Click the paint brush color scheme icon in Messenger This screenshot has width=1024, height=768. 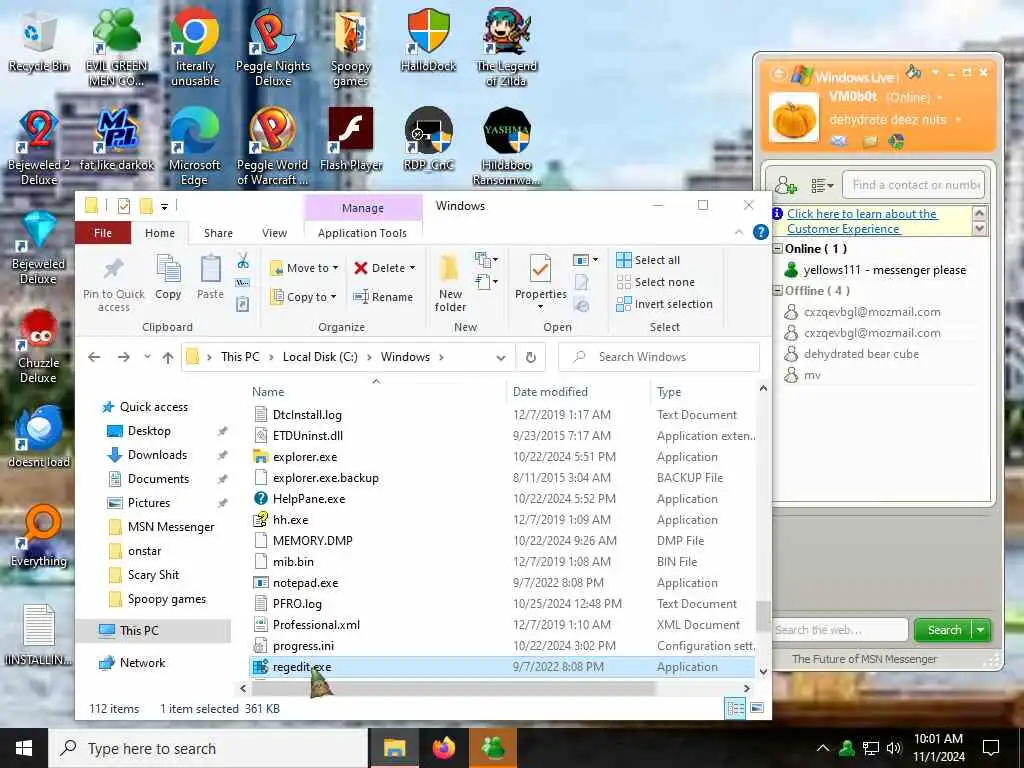913,72
